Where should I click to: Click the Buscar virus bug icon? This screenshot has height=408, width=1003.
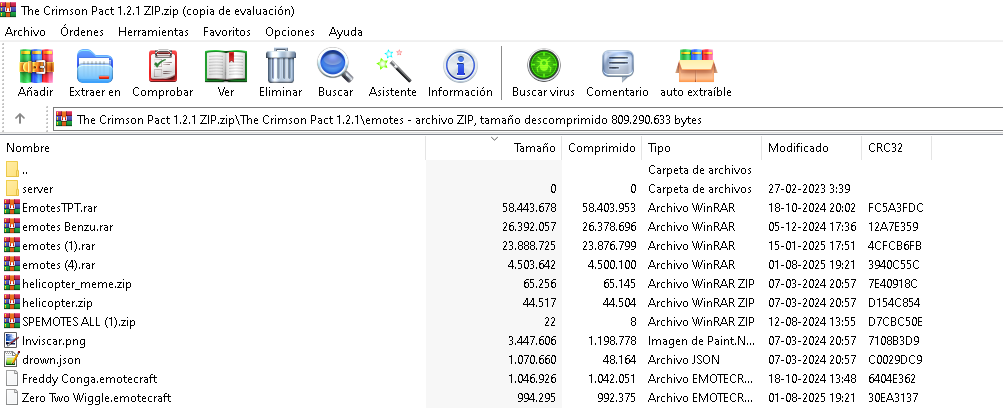click(x=543, y=66)
